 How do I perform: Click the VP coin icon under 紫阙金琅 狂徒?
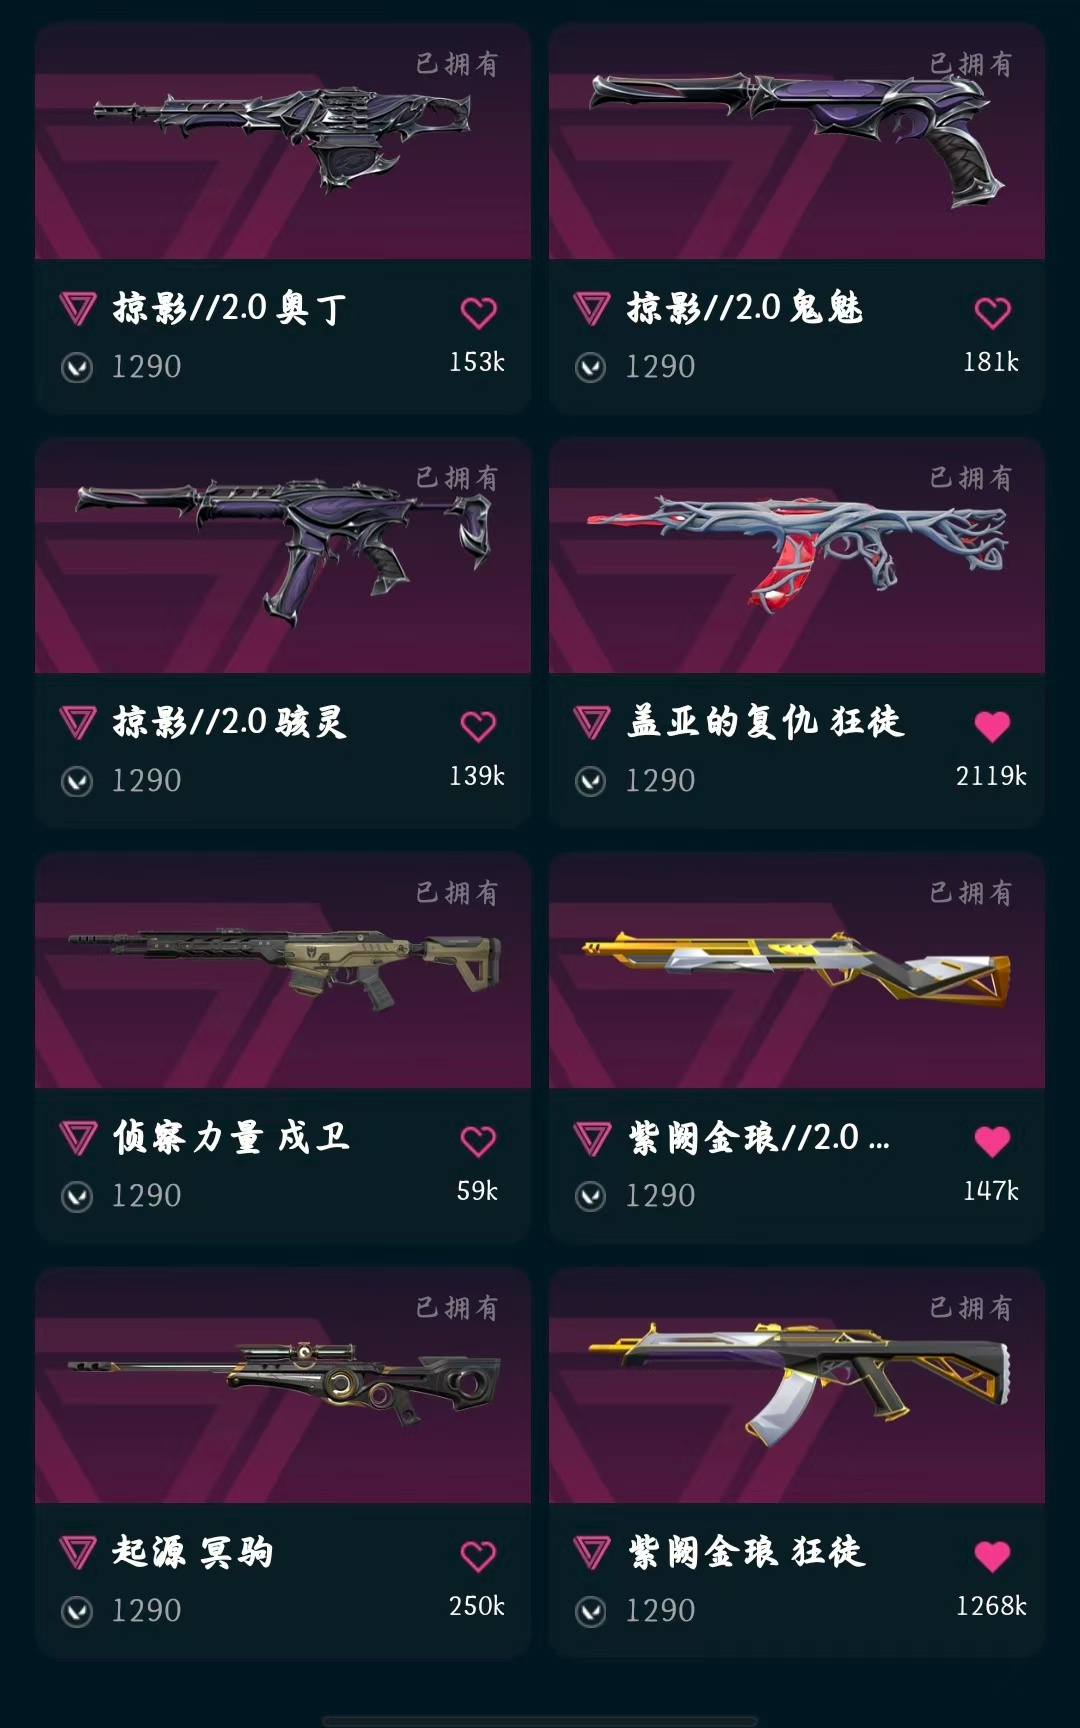[x=591, y=1611]
